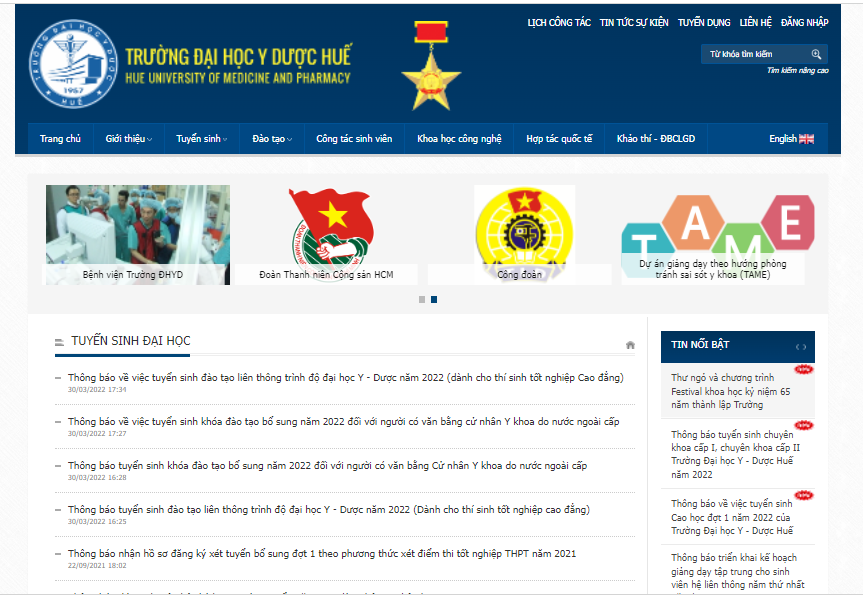
Task: Click the search magnifier icon
Action: click(x=816, y=54)
